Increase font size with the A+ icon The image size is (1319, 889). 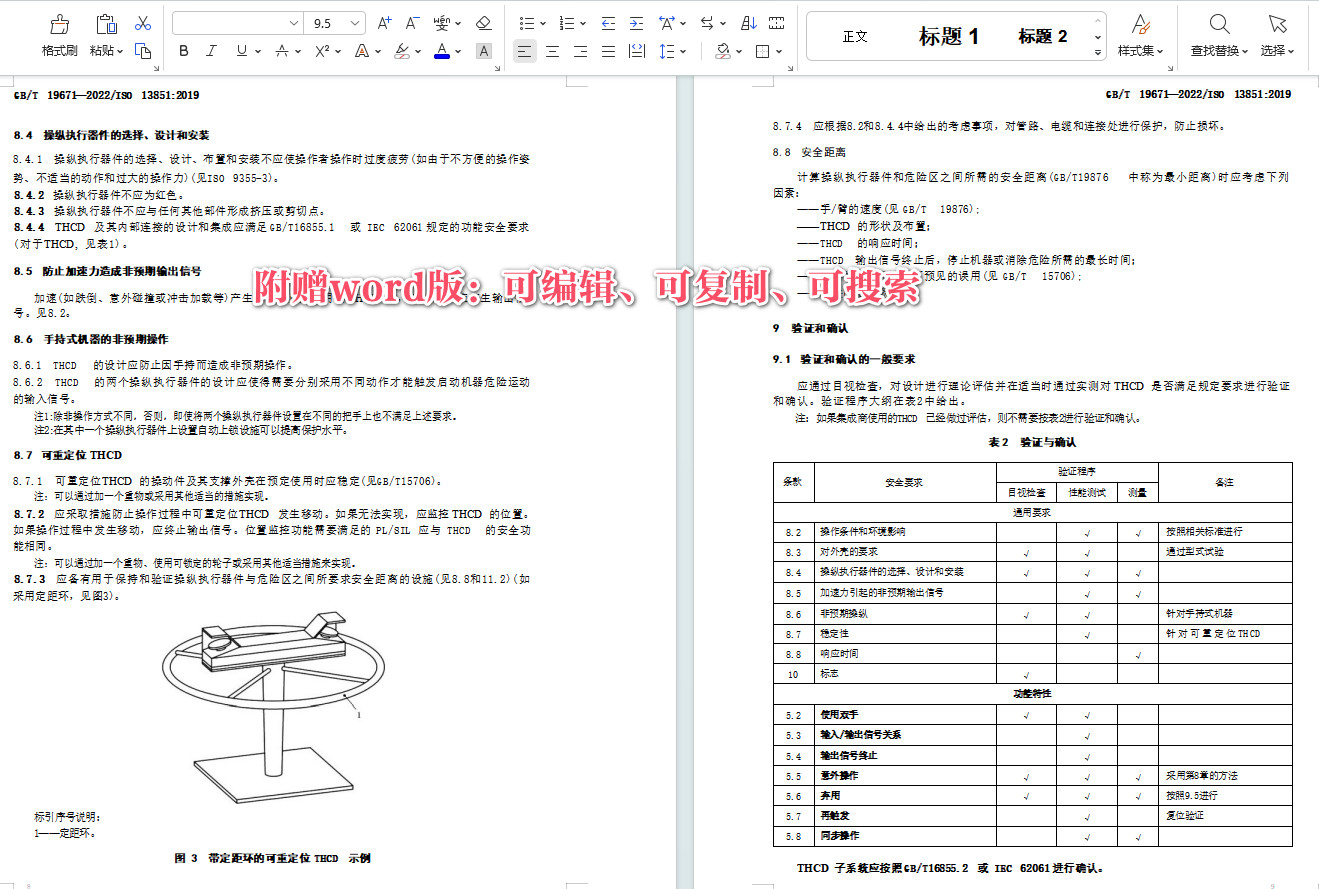point(384,23)
